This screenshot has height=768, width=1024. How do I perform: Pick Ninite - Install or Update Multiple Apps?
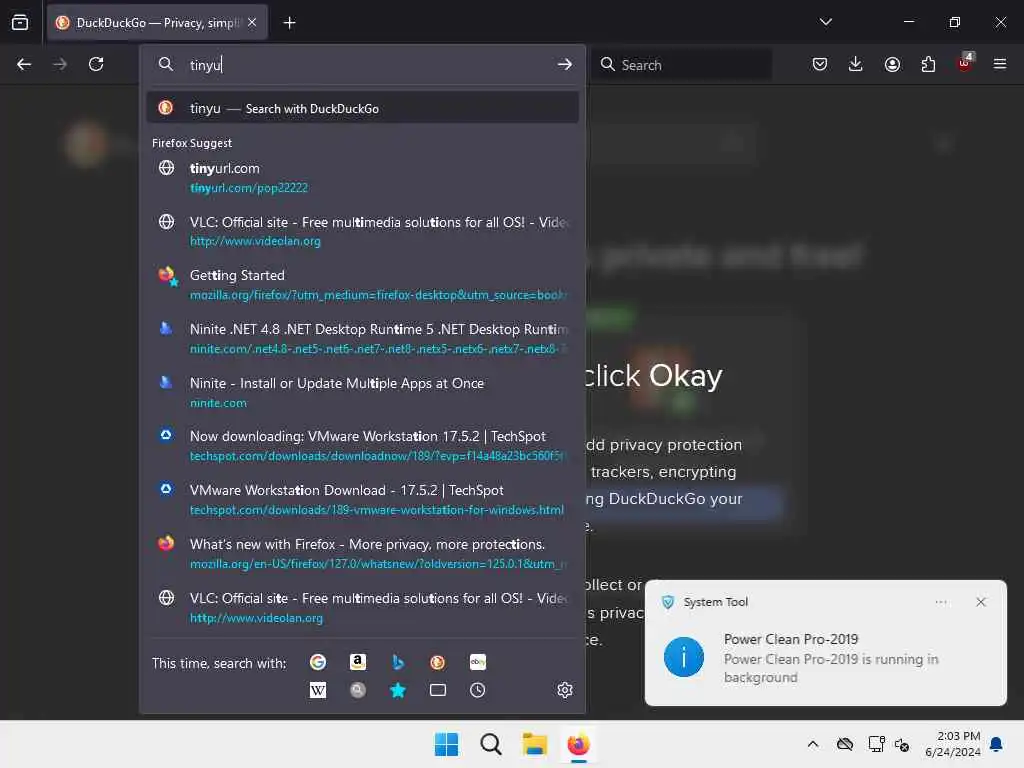point(363,392)
